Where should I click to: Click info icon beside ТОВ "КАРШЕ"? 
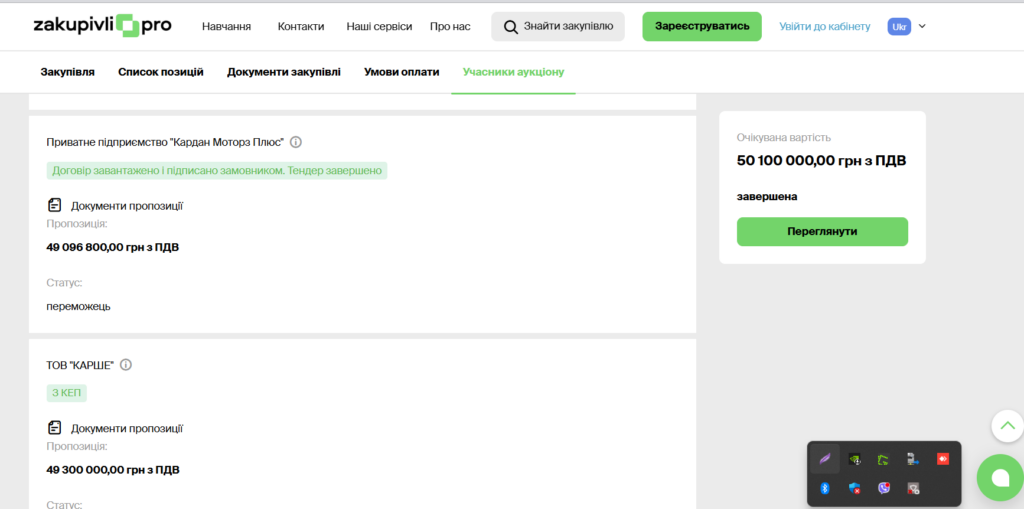pyautogui.click(x=126, y=365)
